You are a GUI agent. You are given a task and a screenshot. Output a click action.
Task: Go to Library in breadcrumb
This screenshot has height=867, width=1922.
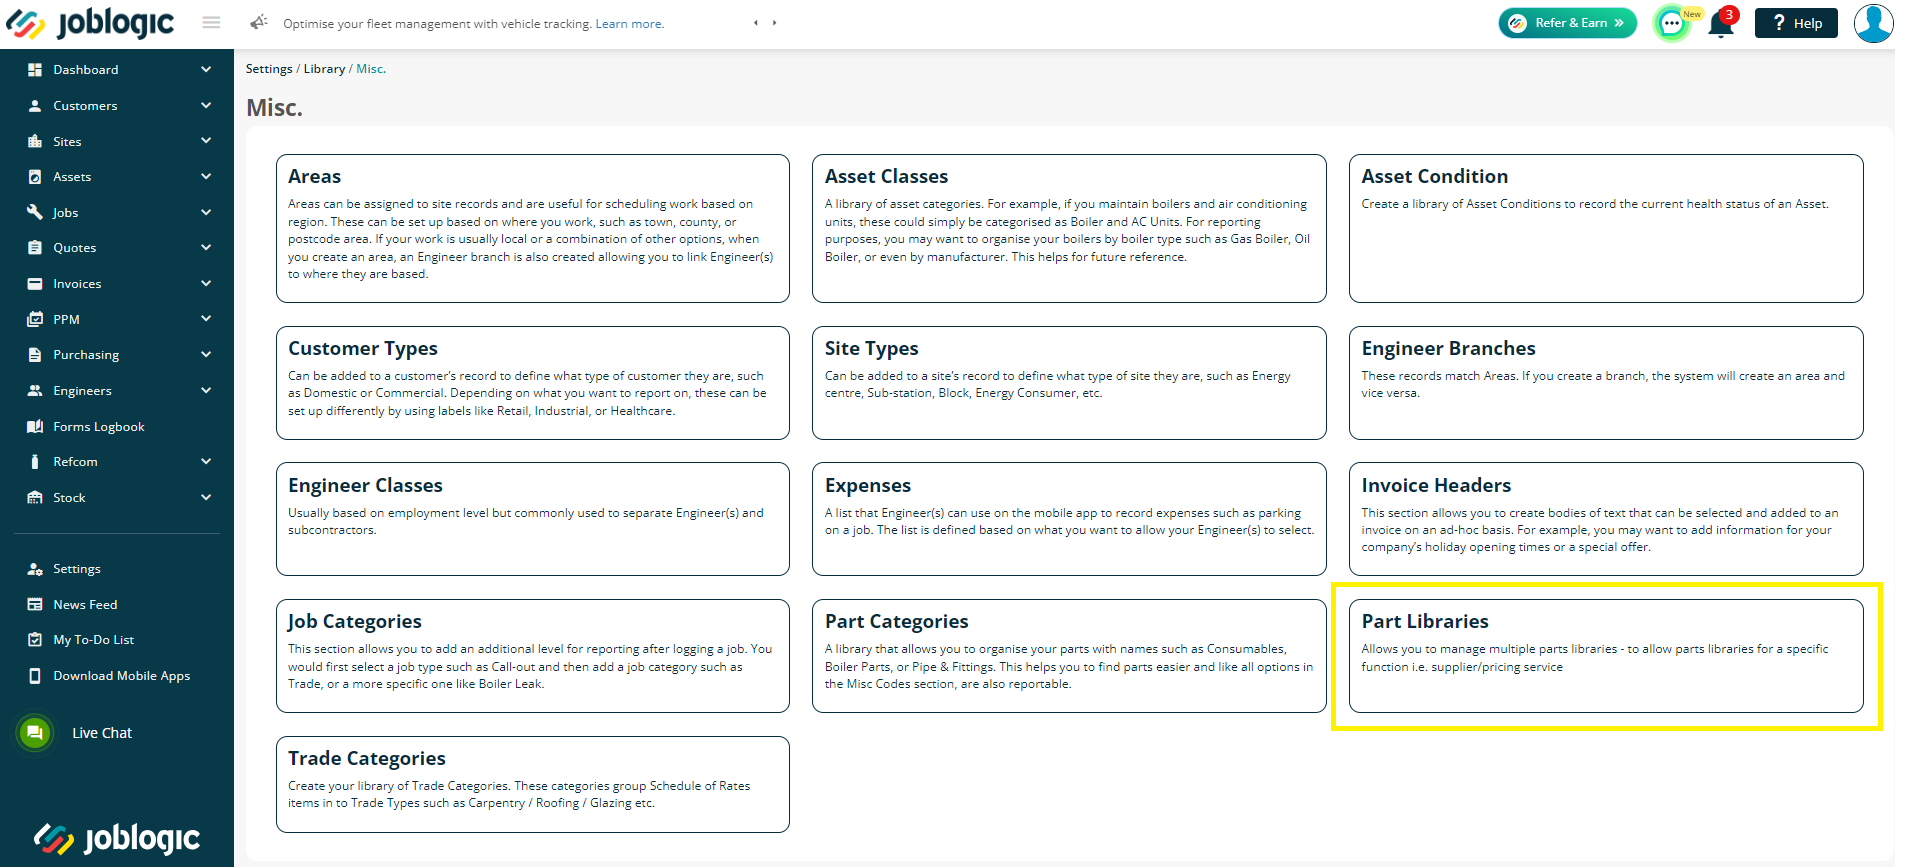[x=324, y=69]
